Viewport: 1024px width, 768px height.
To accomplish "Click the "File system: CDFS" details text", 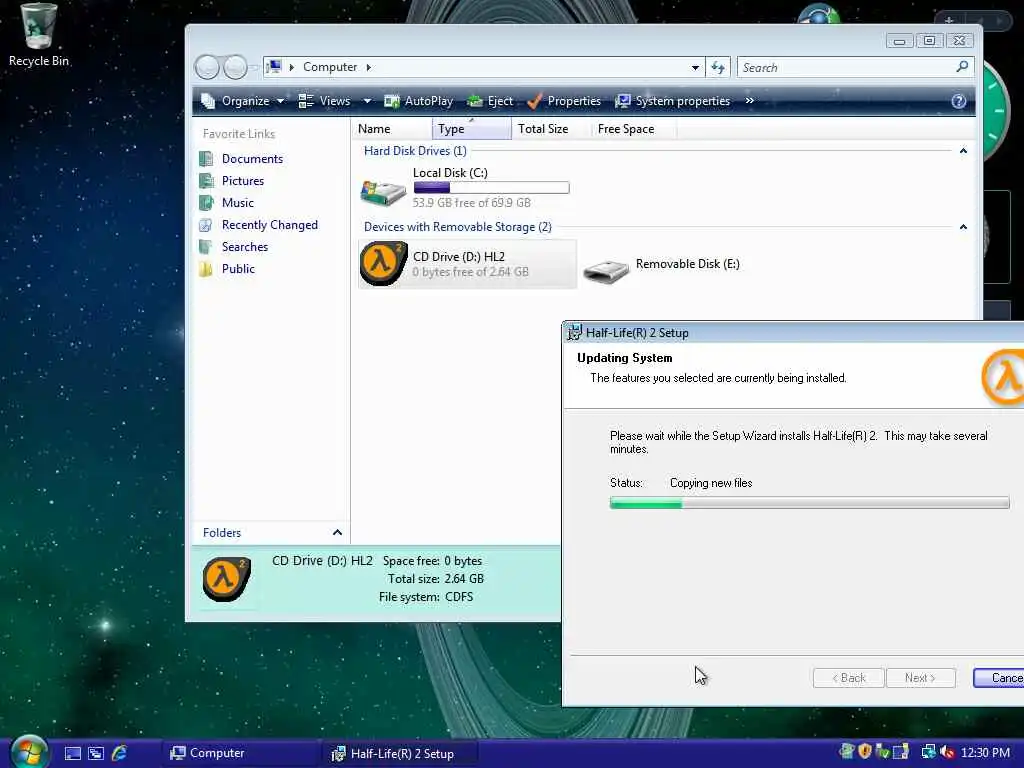I will tap(426, 597).
